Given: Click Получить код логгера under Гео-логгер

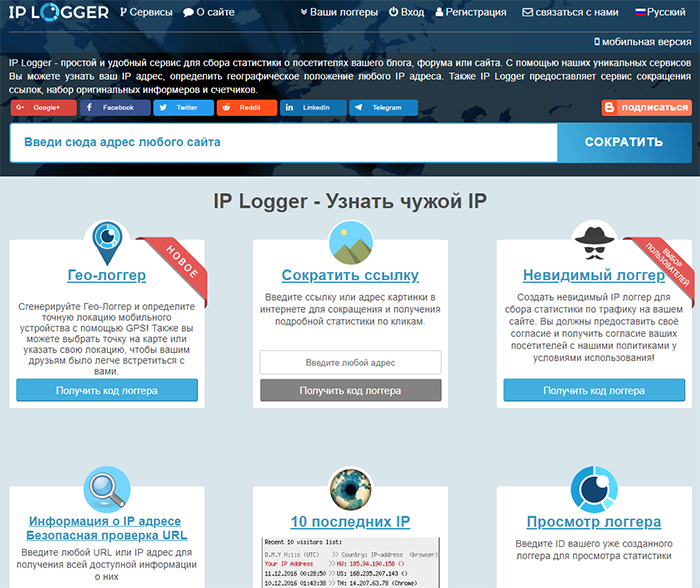Looking at the screenshot, I should click(107, 390).
